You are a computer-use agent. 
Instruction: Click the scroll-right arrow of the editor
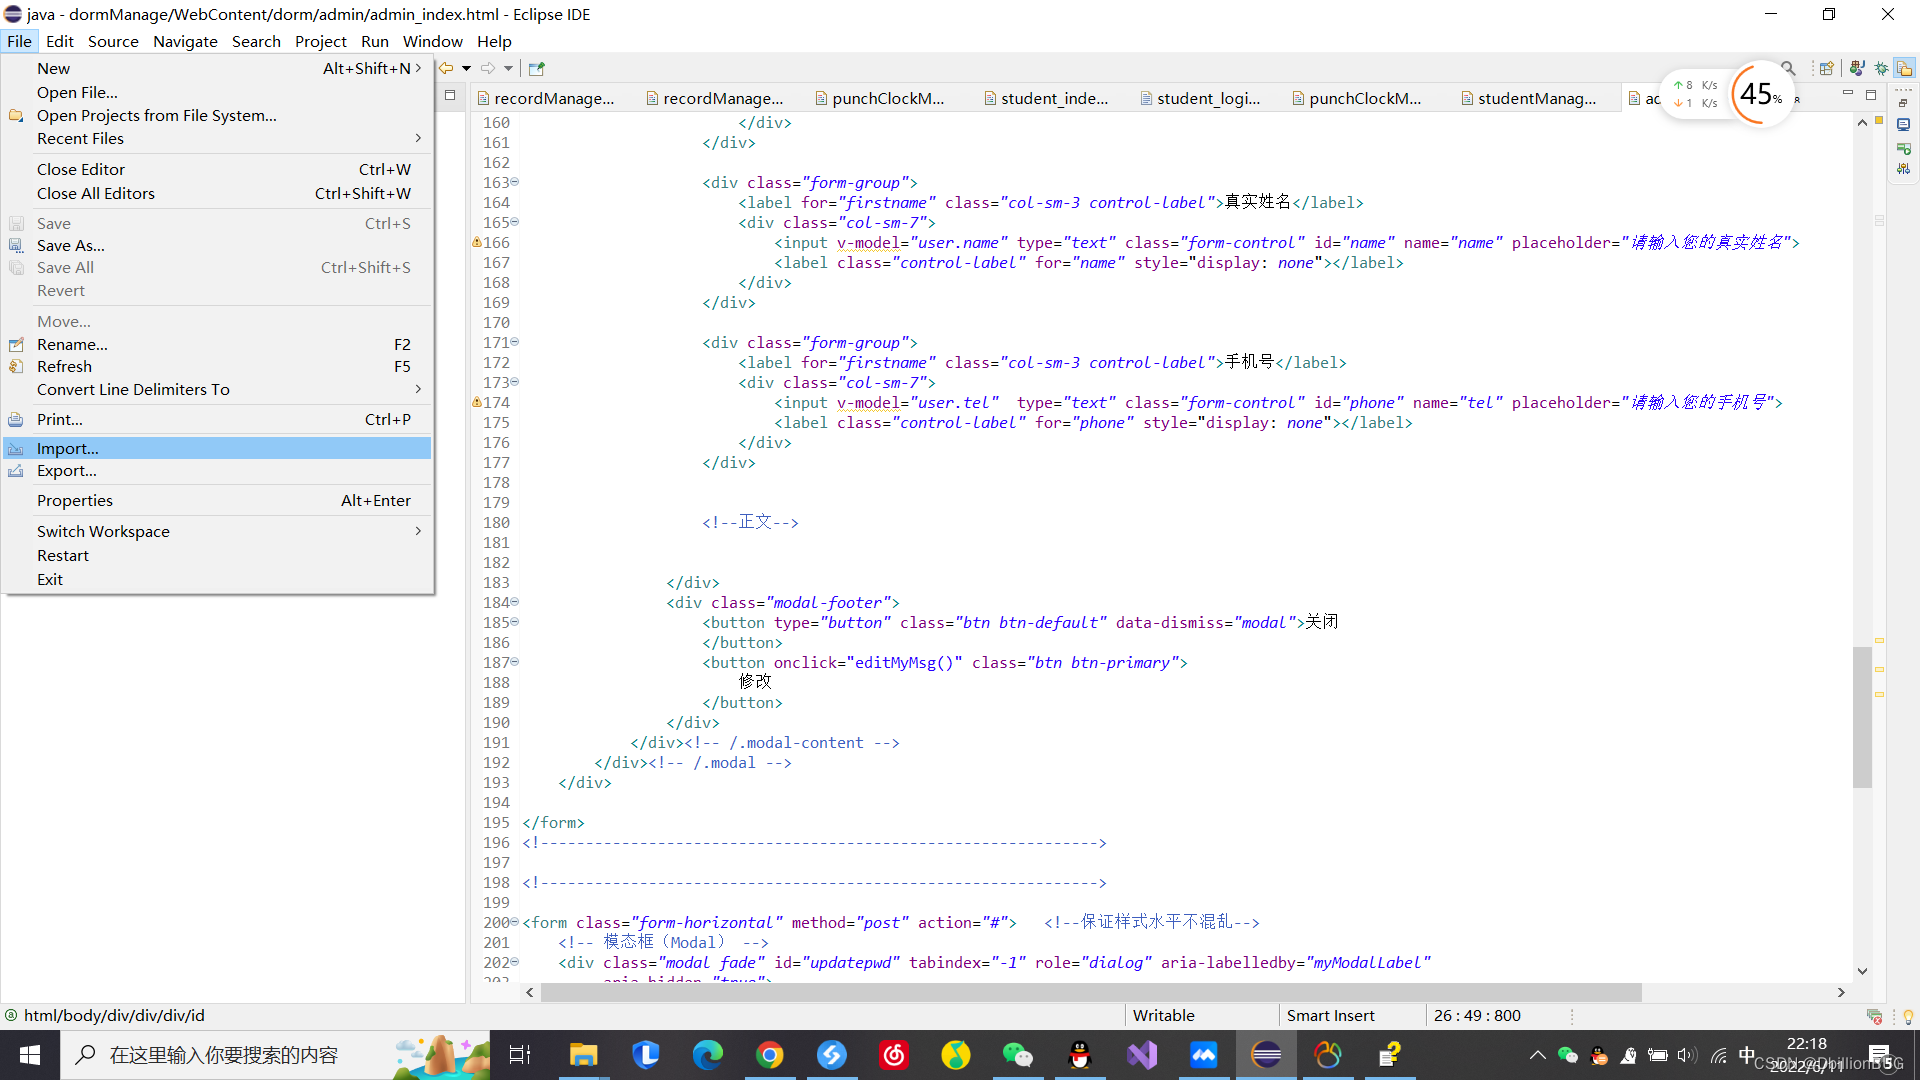click(x=1841, y=992)
